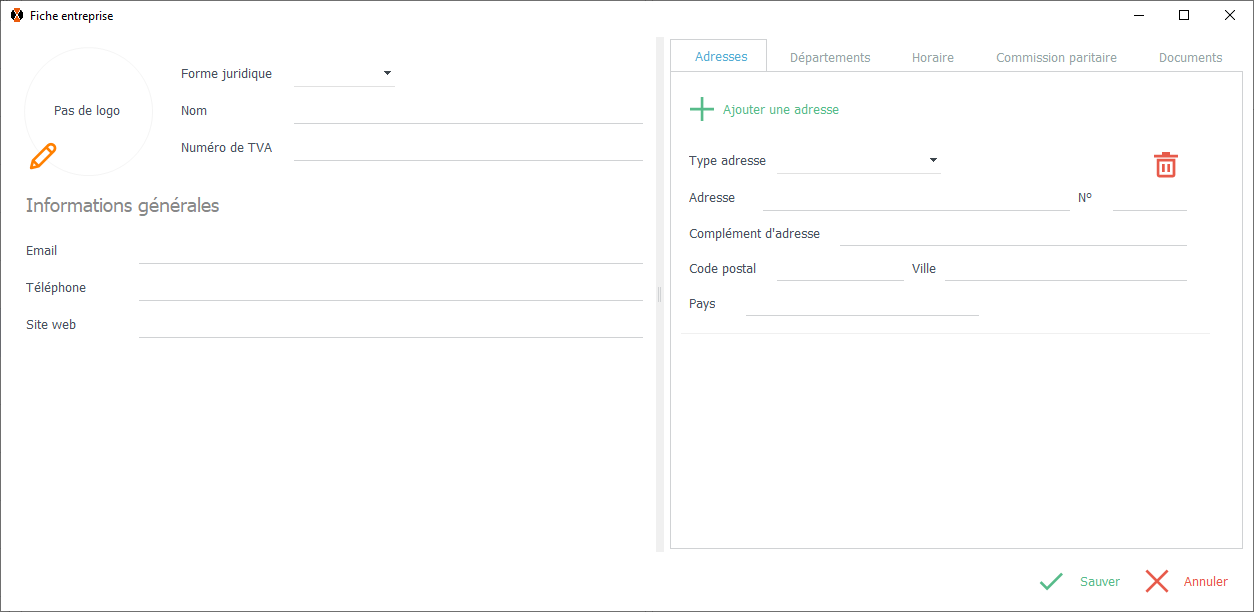Delete address with red trash icon
The height and width of the screenshot is (612, 1254).
pos(1166,165)
